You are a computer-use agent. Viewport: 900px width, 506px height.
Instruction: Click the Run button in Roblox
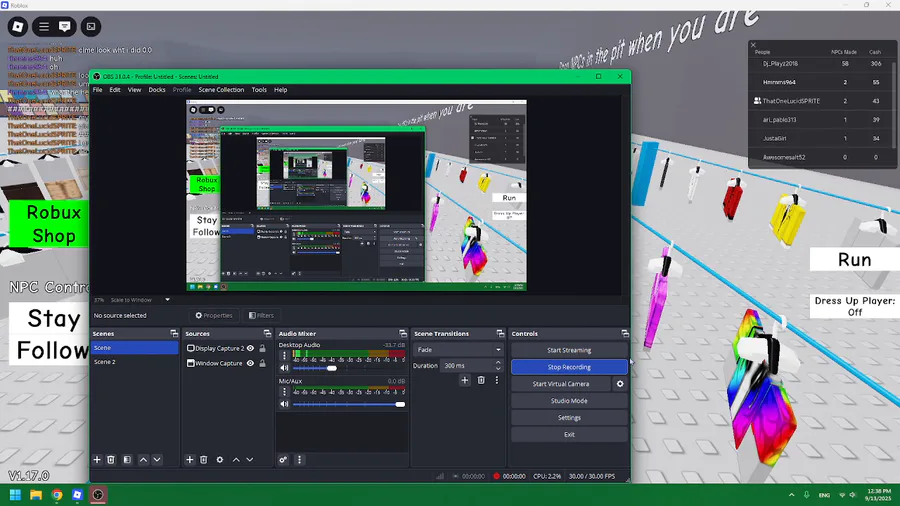point(854,259)
